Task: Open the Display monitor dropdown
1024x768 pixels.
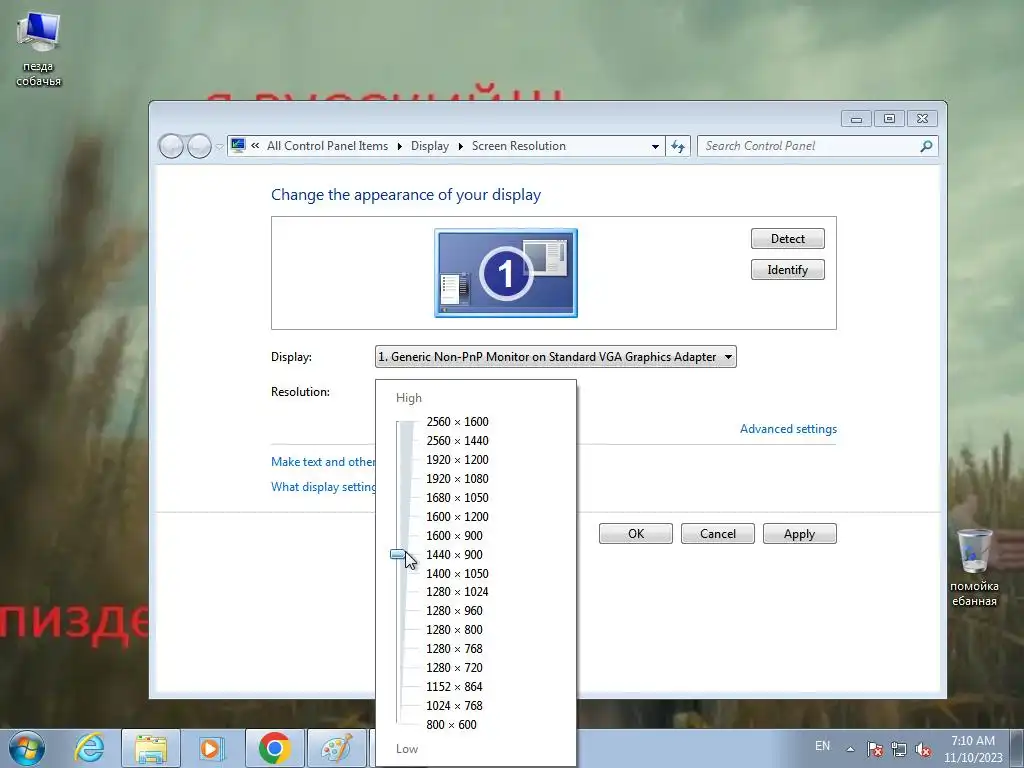Action: click(x=556, y=357)
